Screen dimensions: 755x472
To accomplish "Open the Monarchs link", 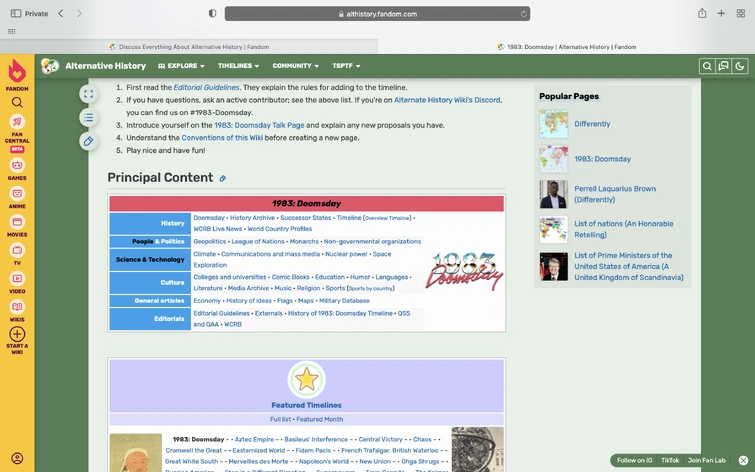I will click(304, 241).
